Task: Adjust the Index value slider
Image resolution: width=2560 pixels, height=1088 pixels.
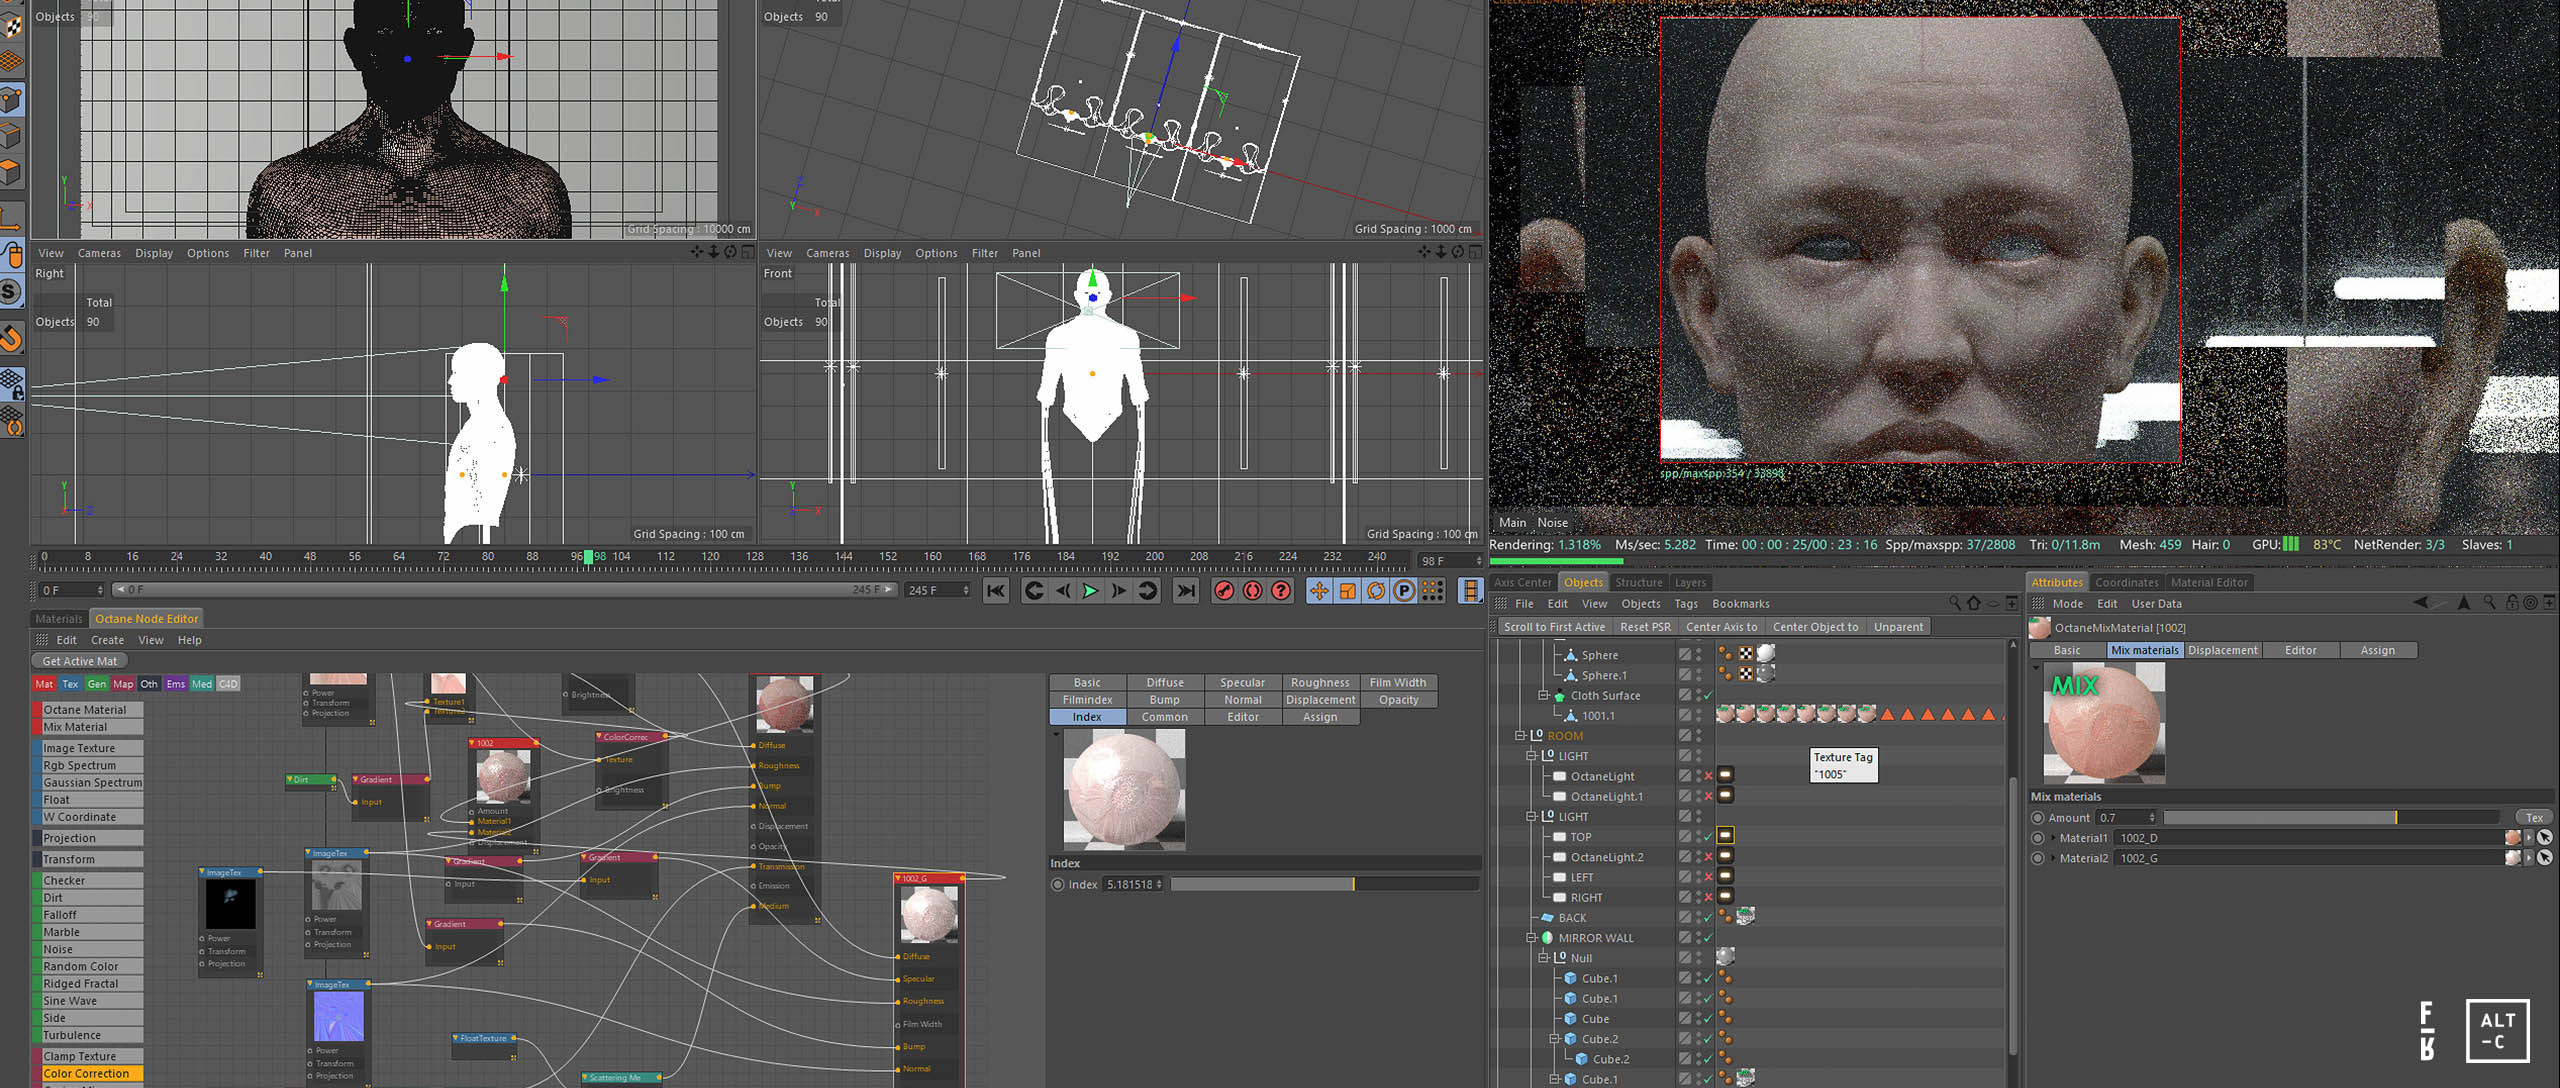Action: pos(1324,884)
